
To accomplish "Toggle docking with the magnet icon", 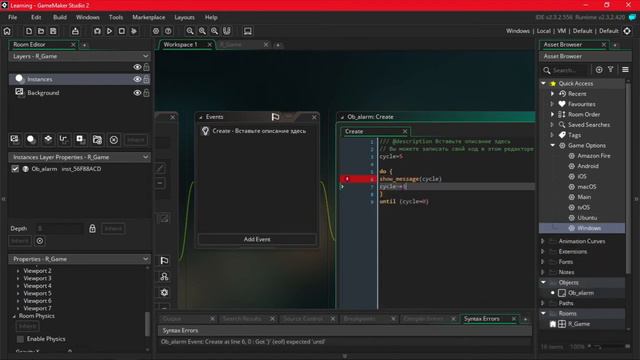I will 227,31.
